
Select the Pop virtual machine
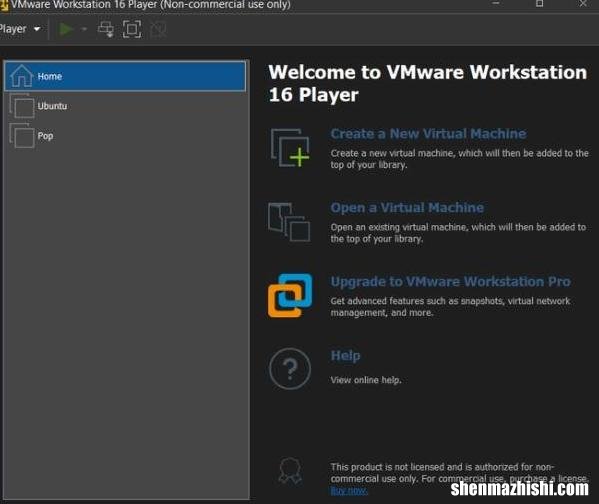[125, 136]
